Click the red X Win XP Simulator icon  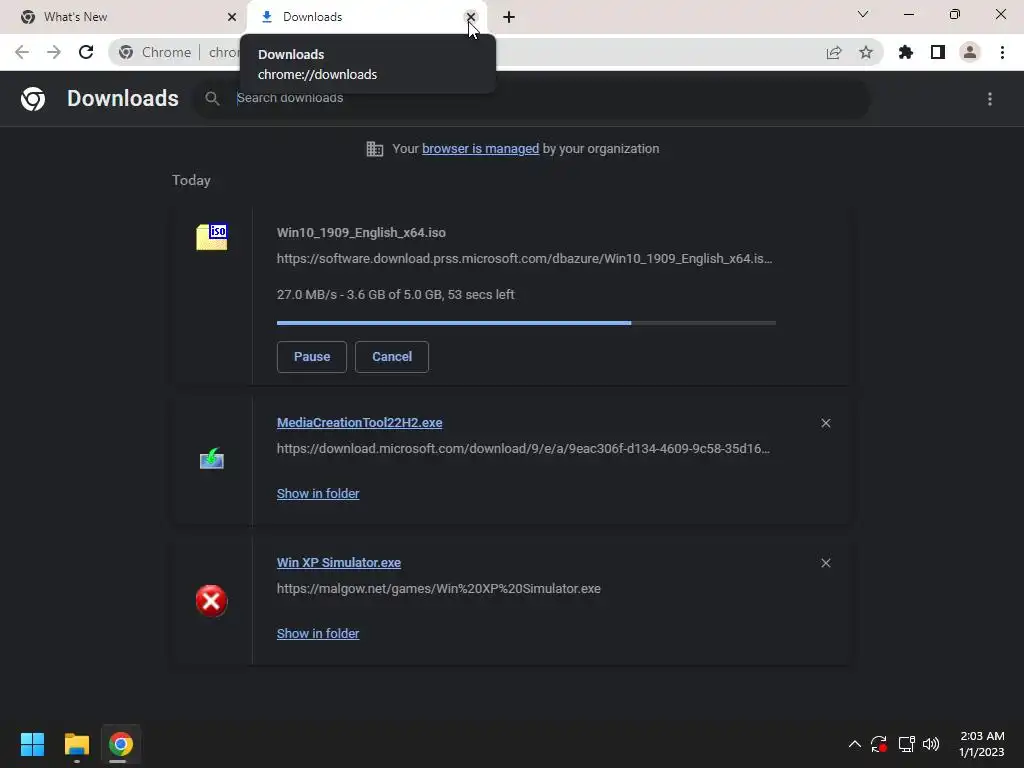(x=212, y=601)
